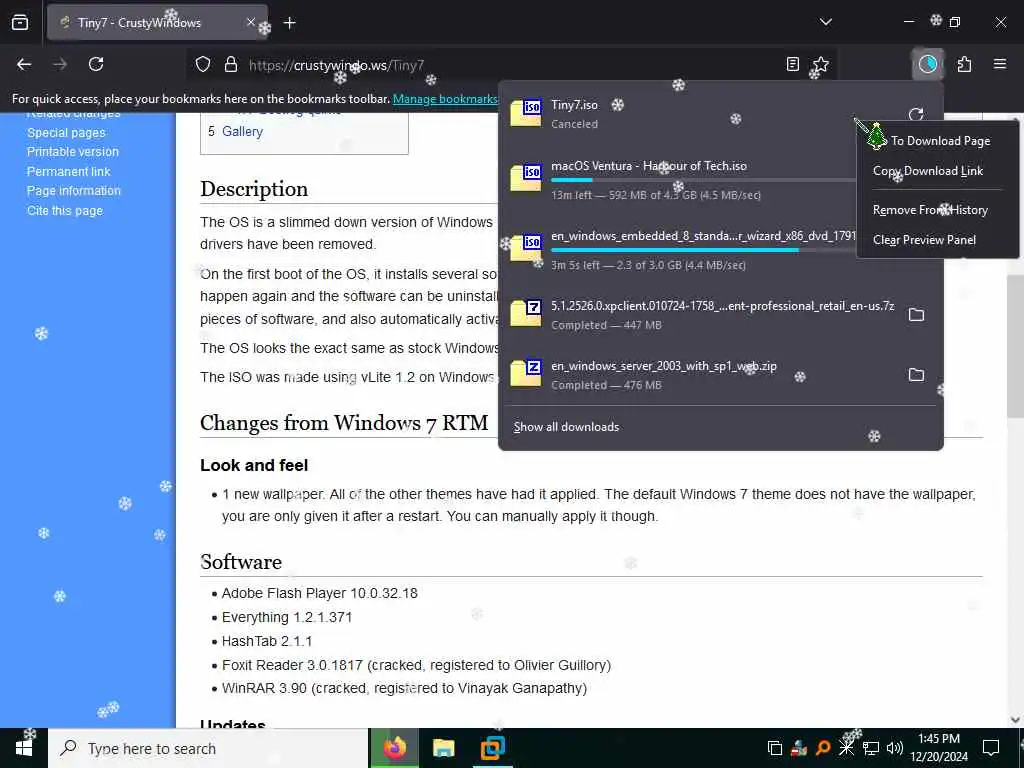Click Changes from Windows 7 RTM heading
The image size is (1024, 768).
[x=344, y=423]
